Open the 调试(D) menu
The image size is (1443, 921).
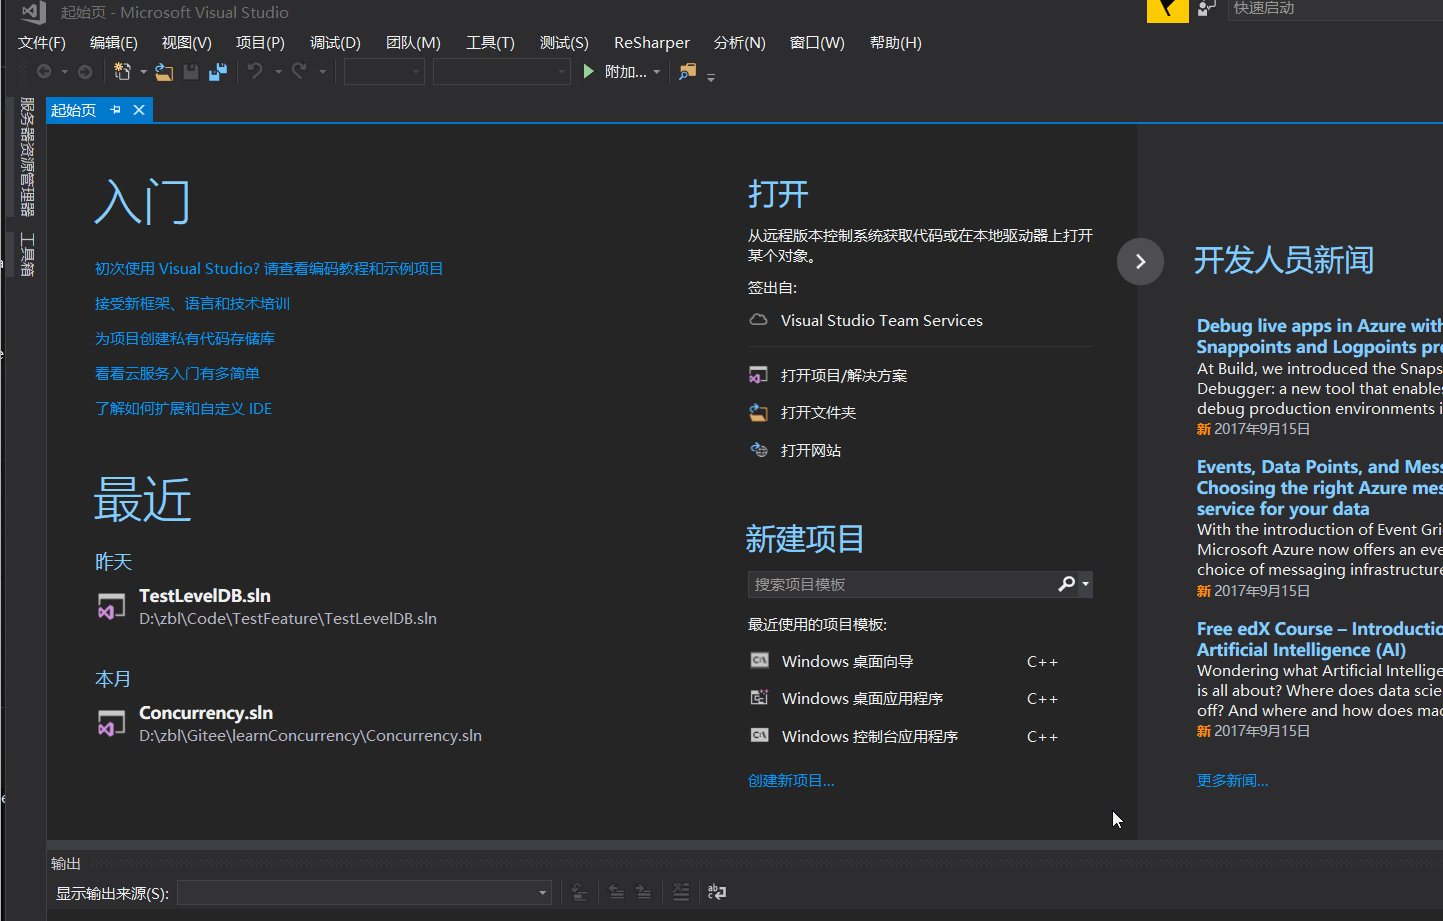click(335, 43)
